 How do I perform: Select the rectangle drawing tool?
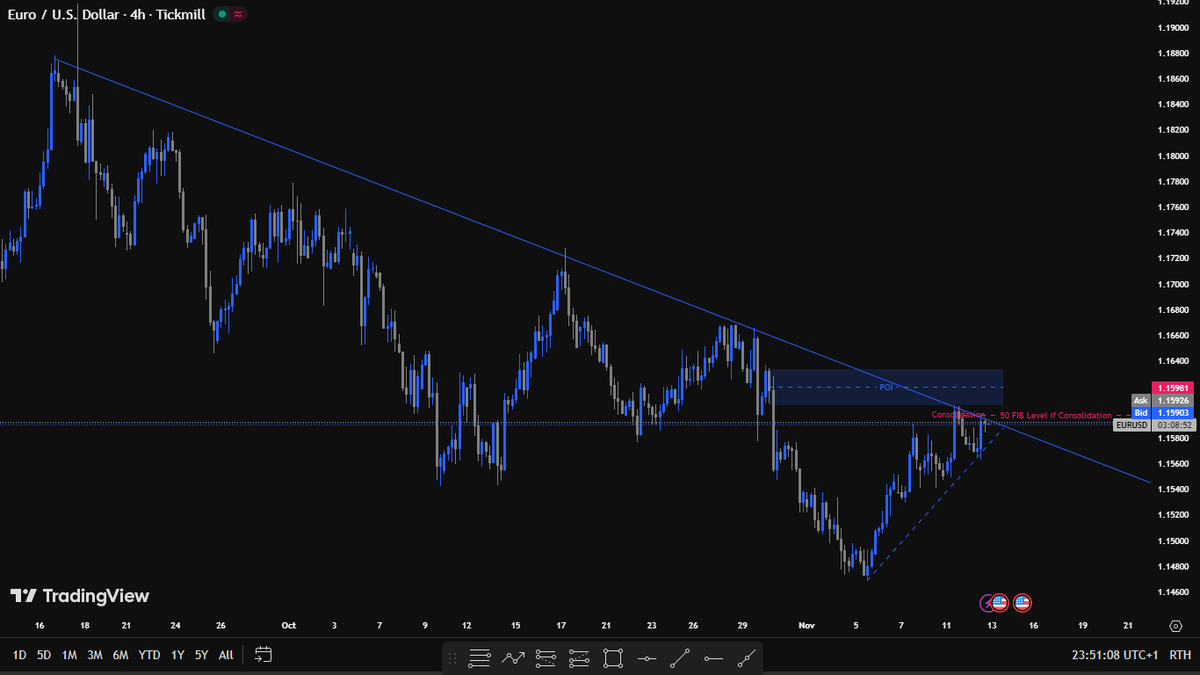click(x=613, y=658)
